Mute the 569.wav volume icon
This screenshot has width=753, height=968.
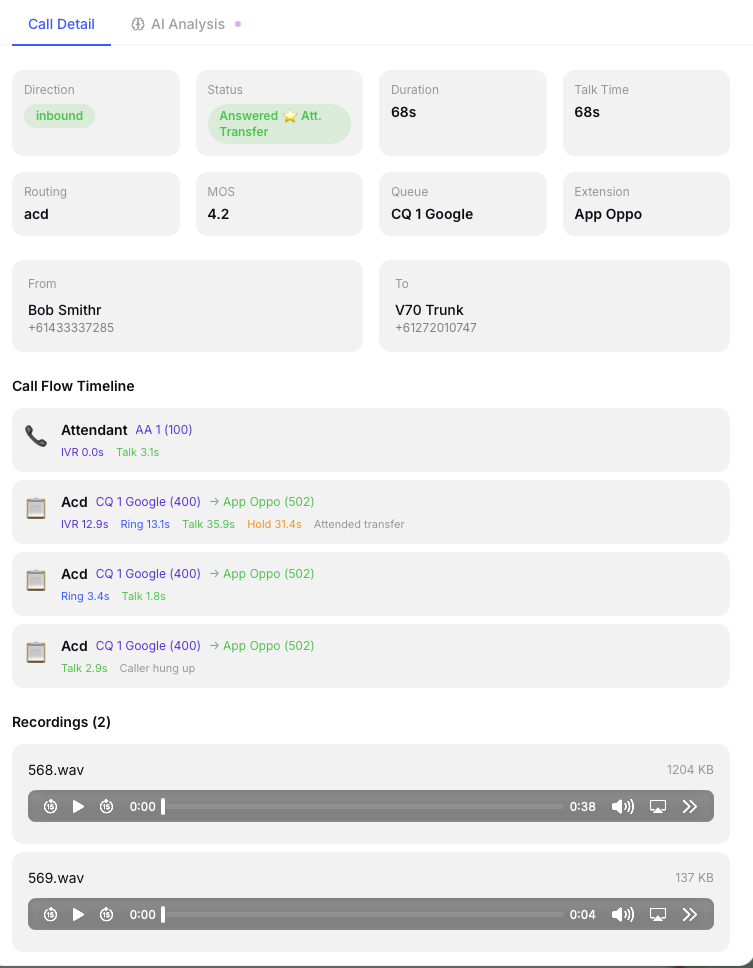point(623,914)
